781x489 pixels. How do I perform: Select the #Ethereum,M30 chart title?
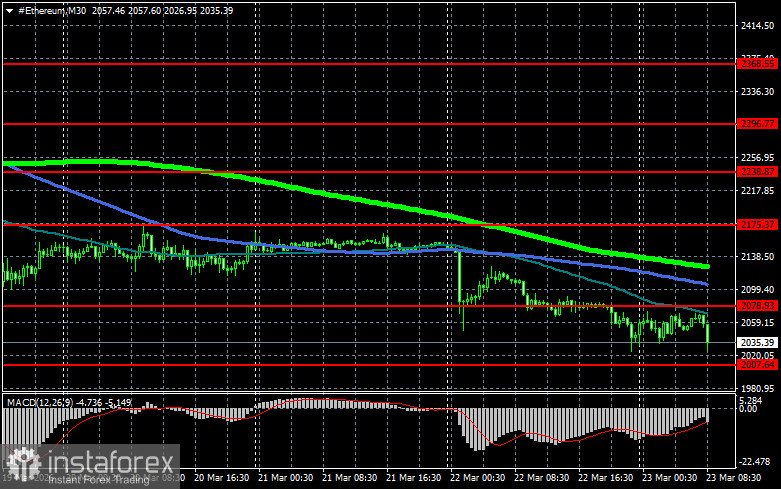coord(52,10)
